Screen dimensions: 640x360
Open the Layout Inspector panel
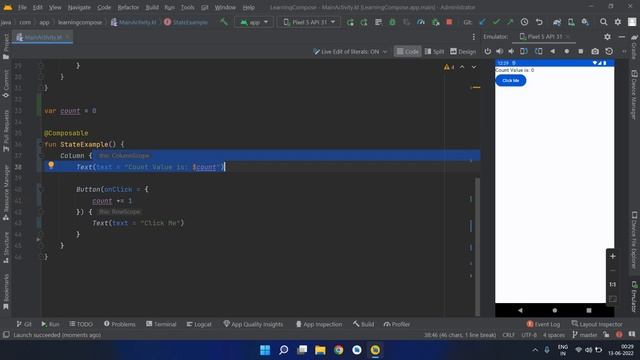click(597, 324)
